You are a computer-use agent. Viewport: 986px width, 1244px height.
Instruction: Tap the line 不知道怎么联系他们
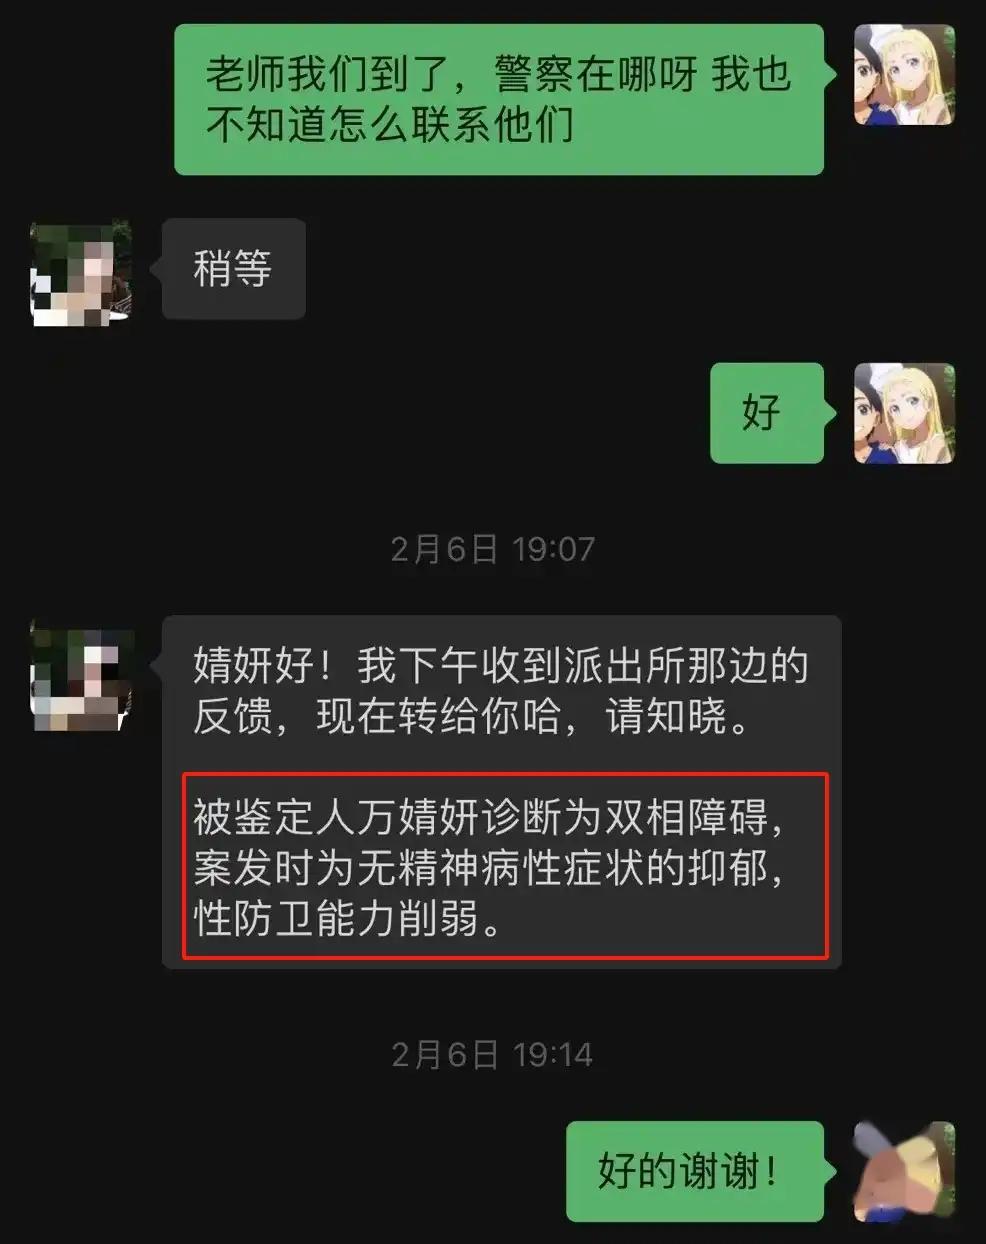pyautogui.click(x=389, y=126)
